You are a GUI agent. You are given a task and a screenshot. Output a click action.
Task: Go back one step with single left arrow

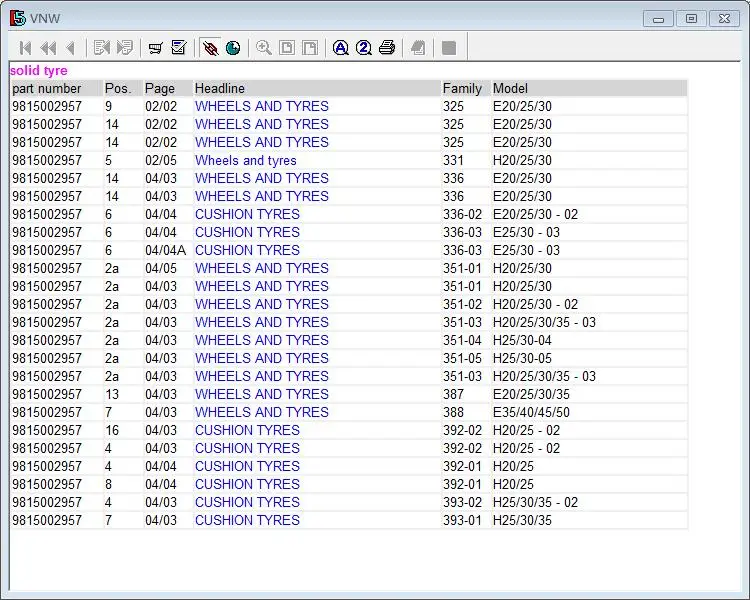tap(70, 48)
